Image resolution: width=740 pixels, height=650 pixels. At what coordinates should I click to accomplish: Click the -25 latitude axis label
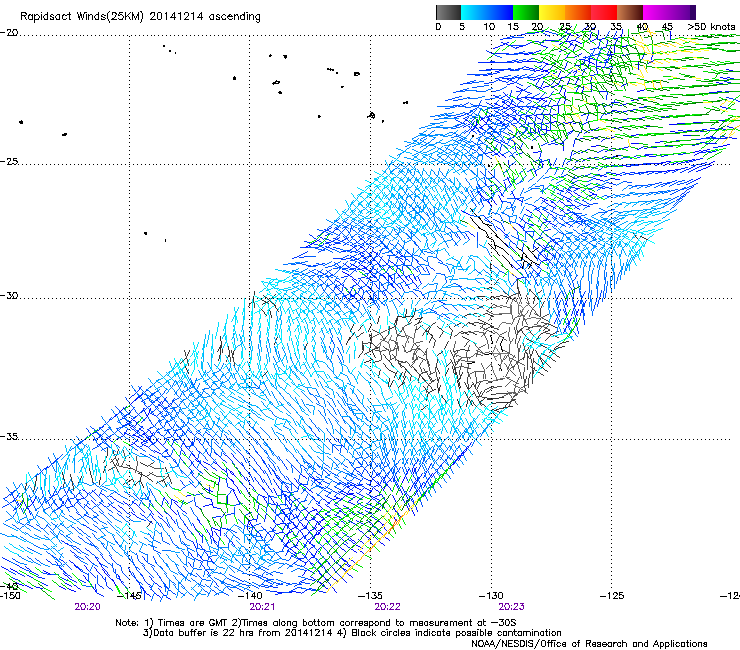click(x=9, y=161)
